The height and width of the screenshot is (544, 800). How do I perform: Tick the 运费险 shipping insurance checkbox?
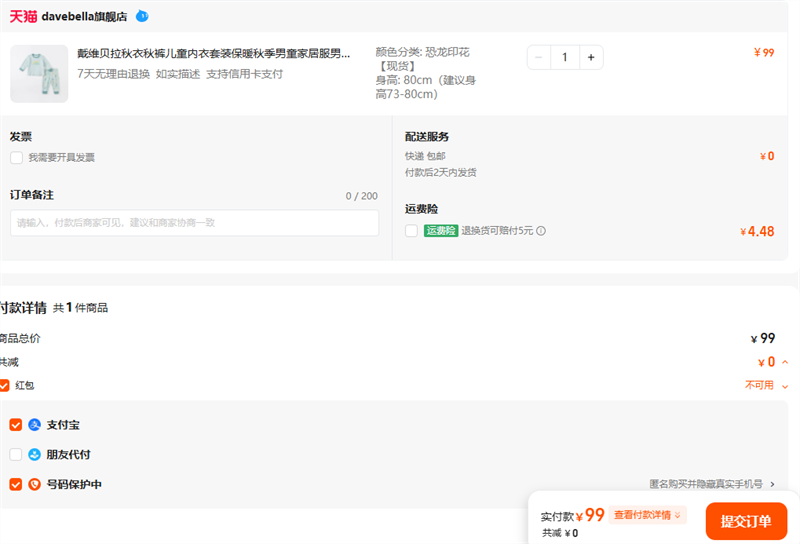click(412, 231)
